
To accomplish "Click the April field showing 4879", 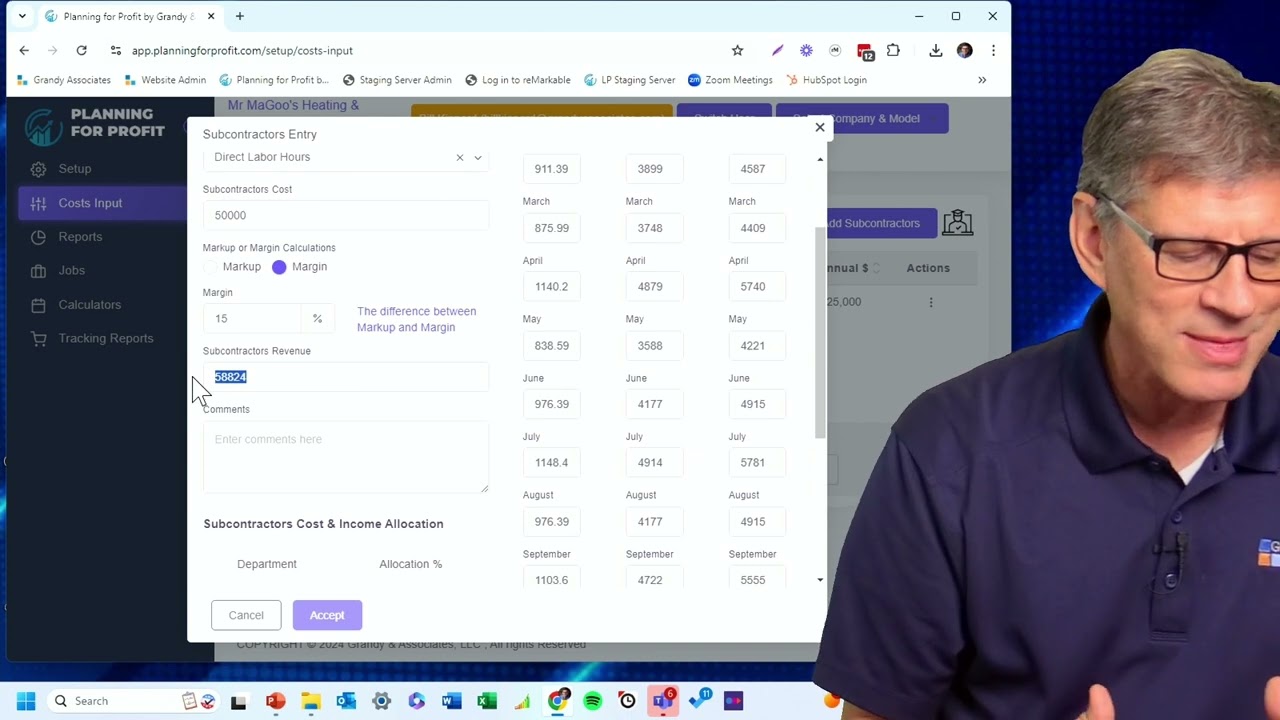I will tap(655, 287).
